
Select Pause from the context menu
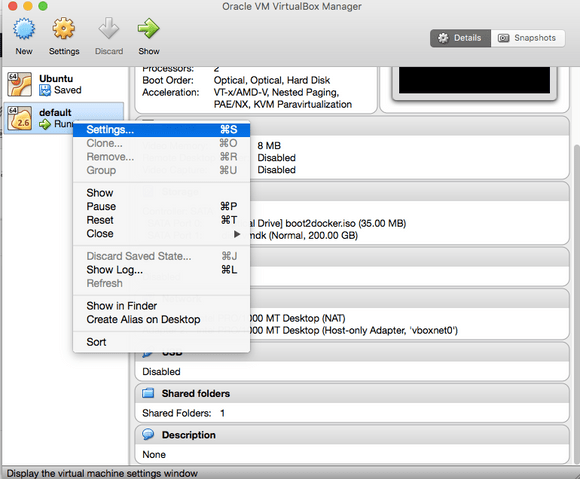(161, 206)
